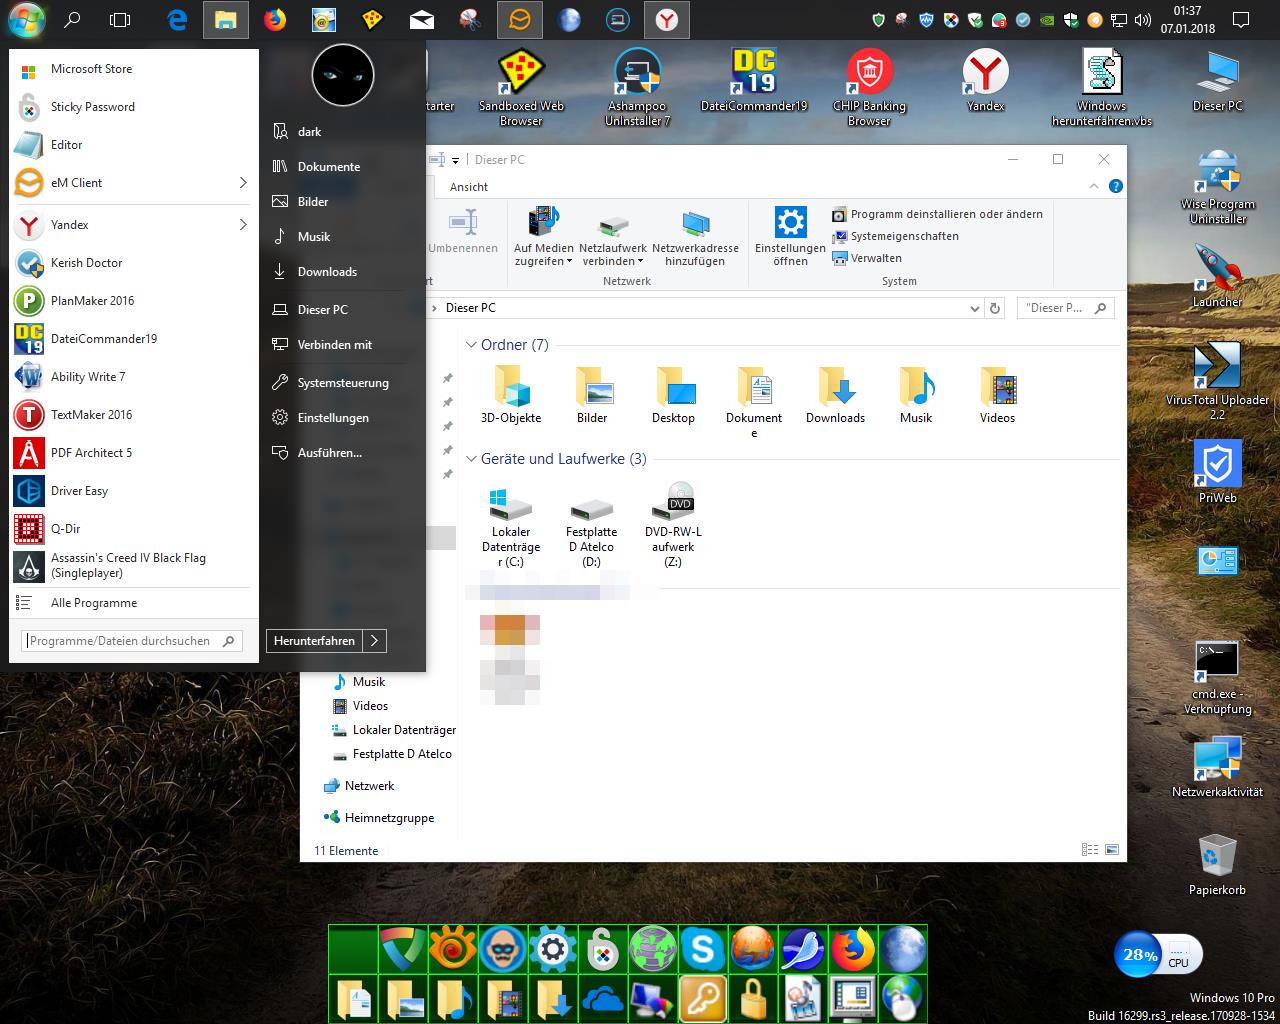Select the DVD-RW-Laufwerk (Z:) drive
1280x1024 pixels.
(673, 502)
